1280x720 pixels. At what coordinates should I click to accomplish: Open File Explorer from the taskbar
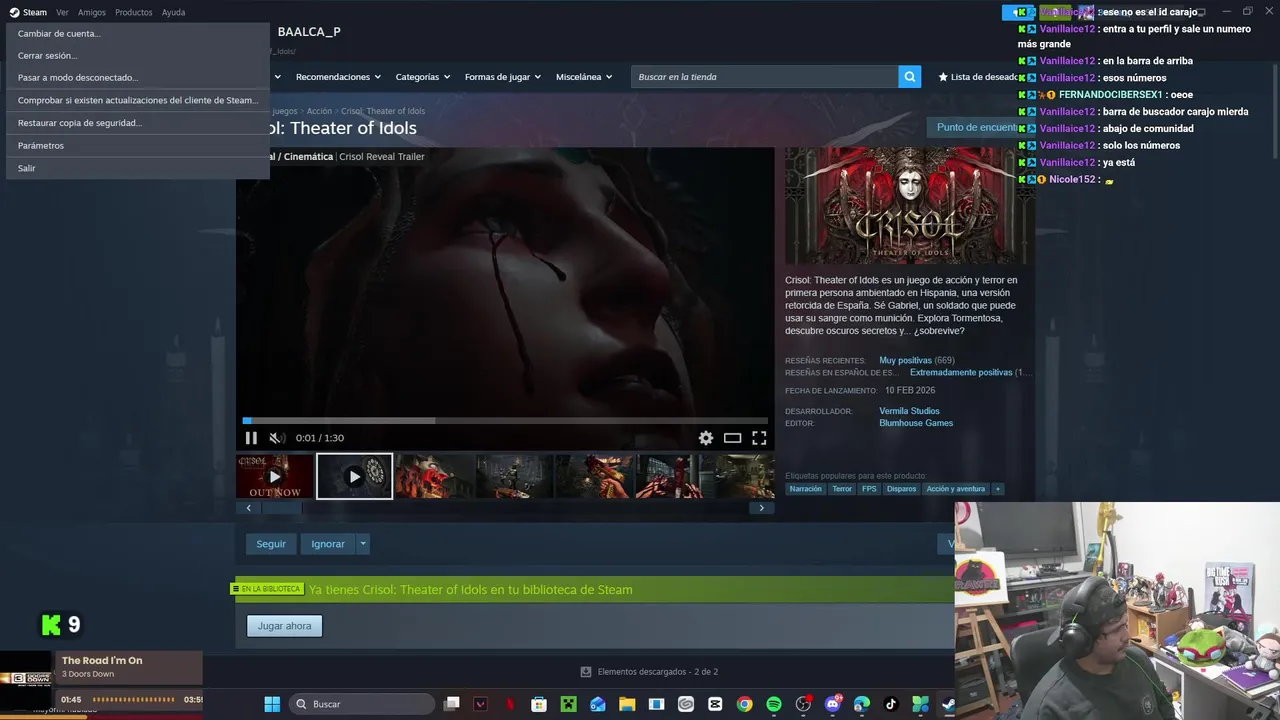point(627,704)
